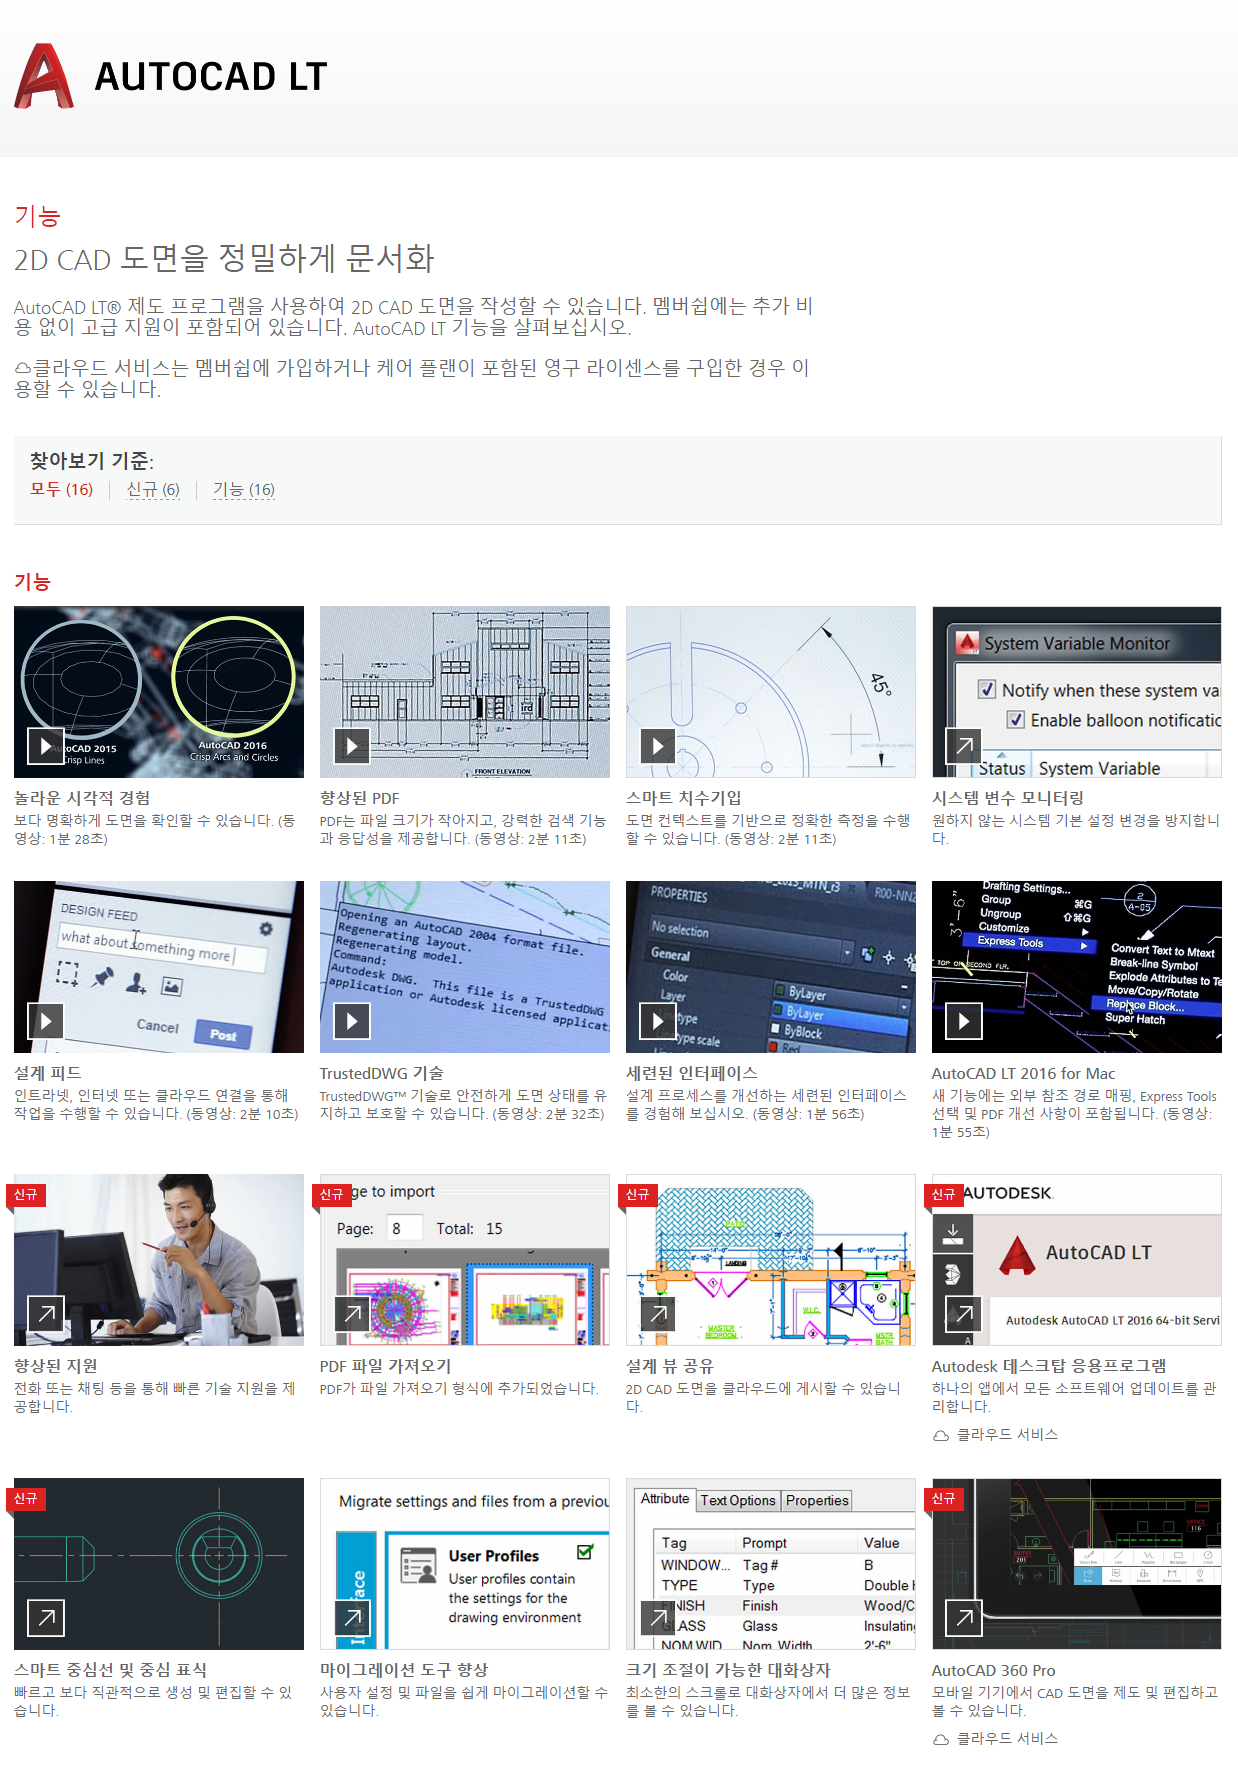Open the TrustedDWG 기술 title link
The image size is (1238, 1779).
point(381,1073)
